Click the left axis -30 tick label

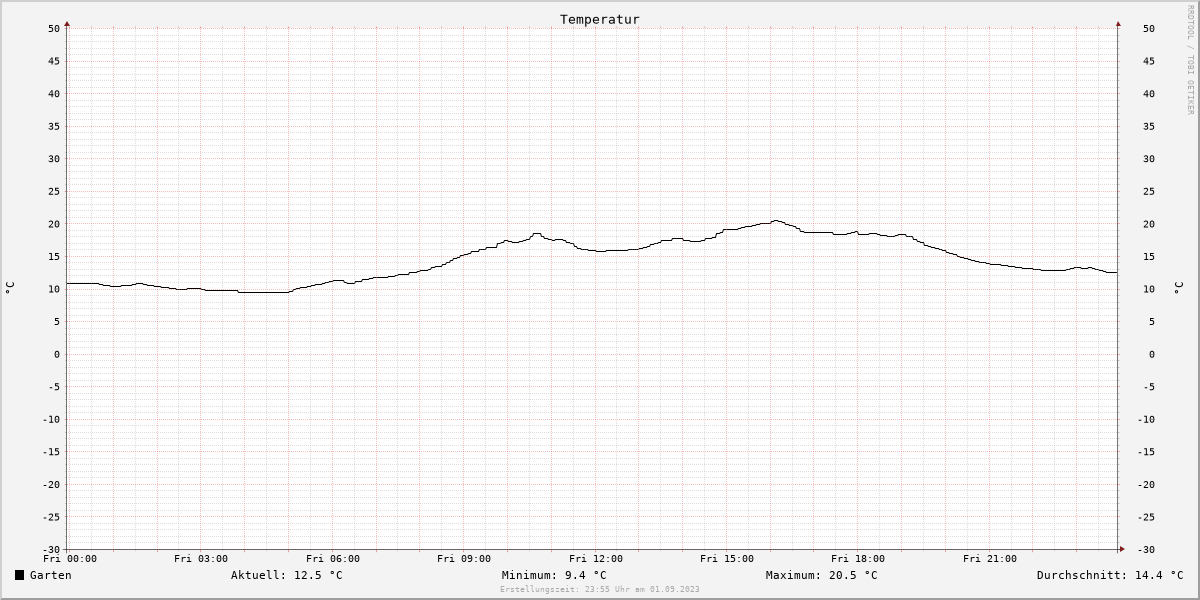click(x=51, y=549)
